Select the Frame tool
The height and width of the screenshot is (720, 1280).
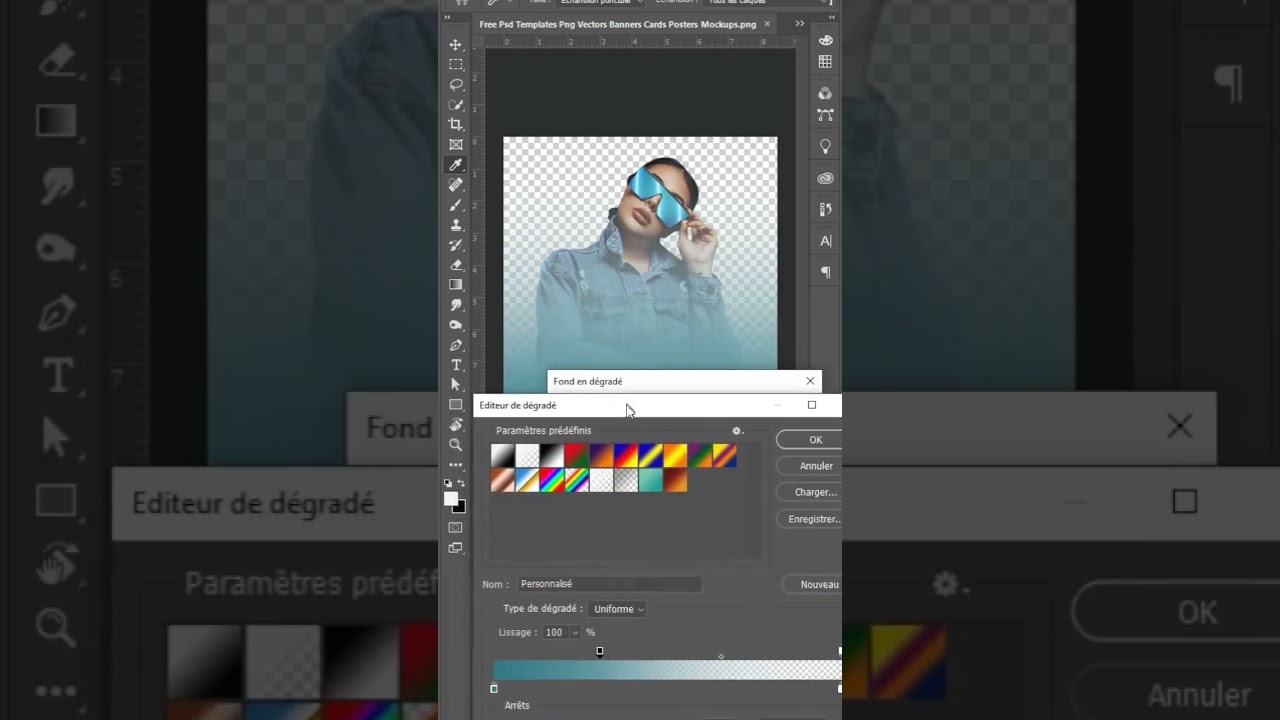[456, 145]
